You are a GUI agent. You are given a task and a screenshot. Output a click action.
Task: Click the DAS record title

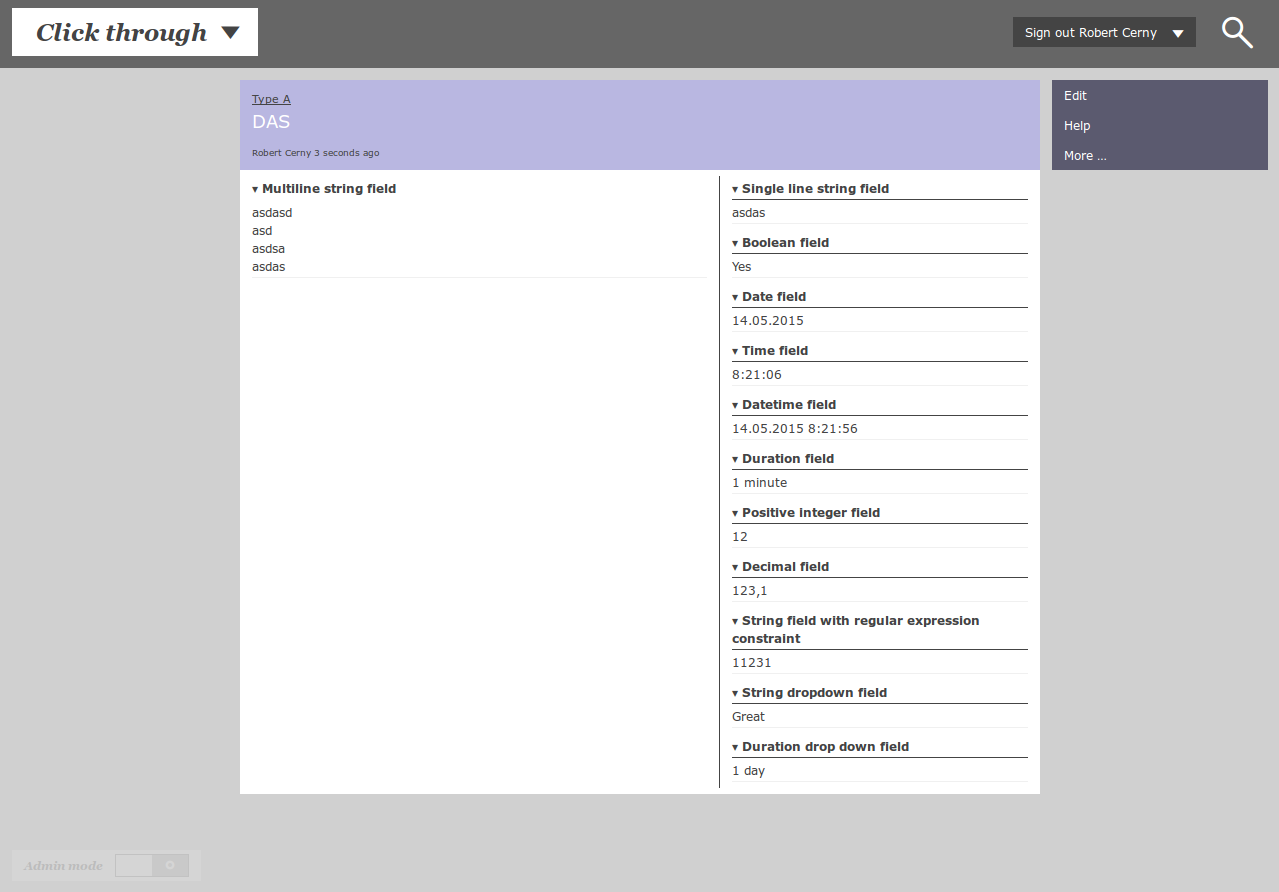point(271,122)
